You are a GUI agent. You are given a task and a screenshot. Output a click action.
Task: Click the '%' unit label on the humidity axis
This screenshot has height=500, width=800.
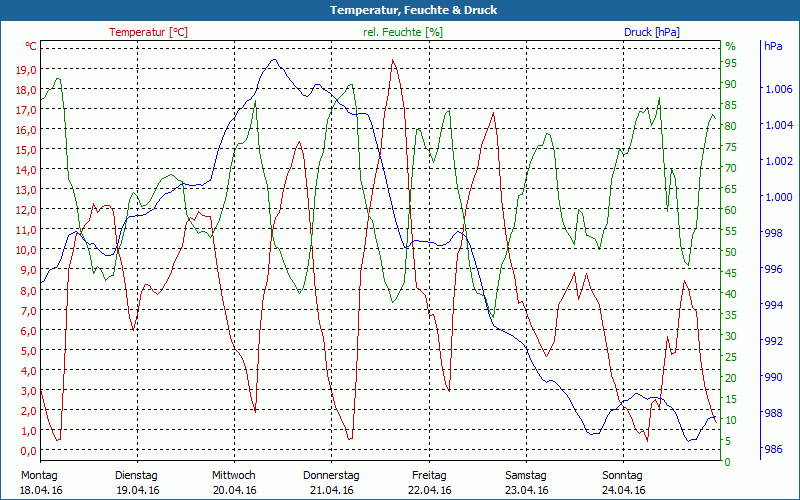point(731,46)
